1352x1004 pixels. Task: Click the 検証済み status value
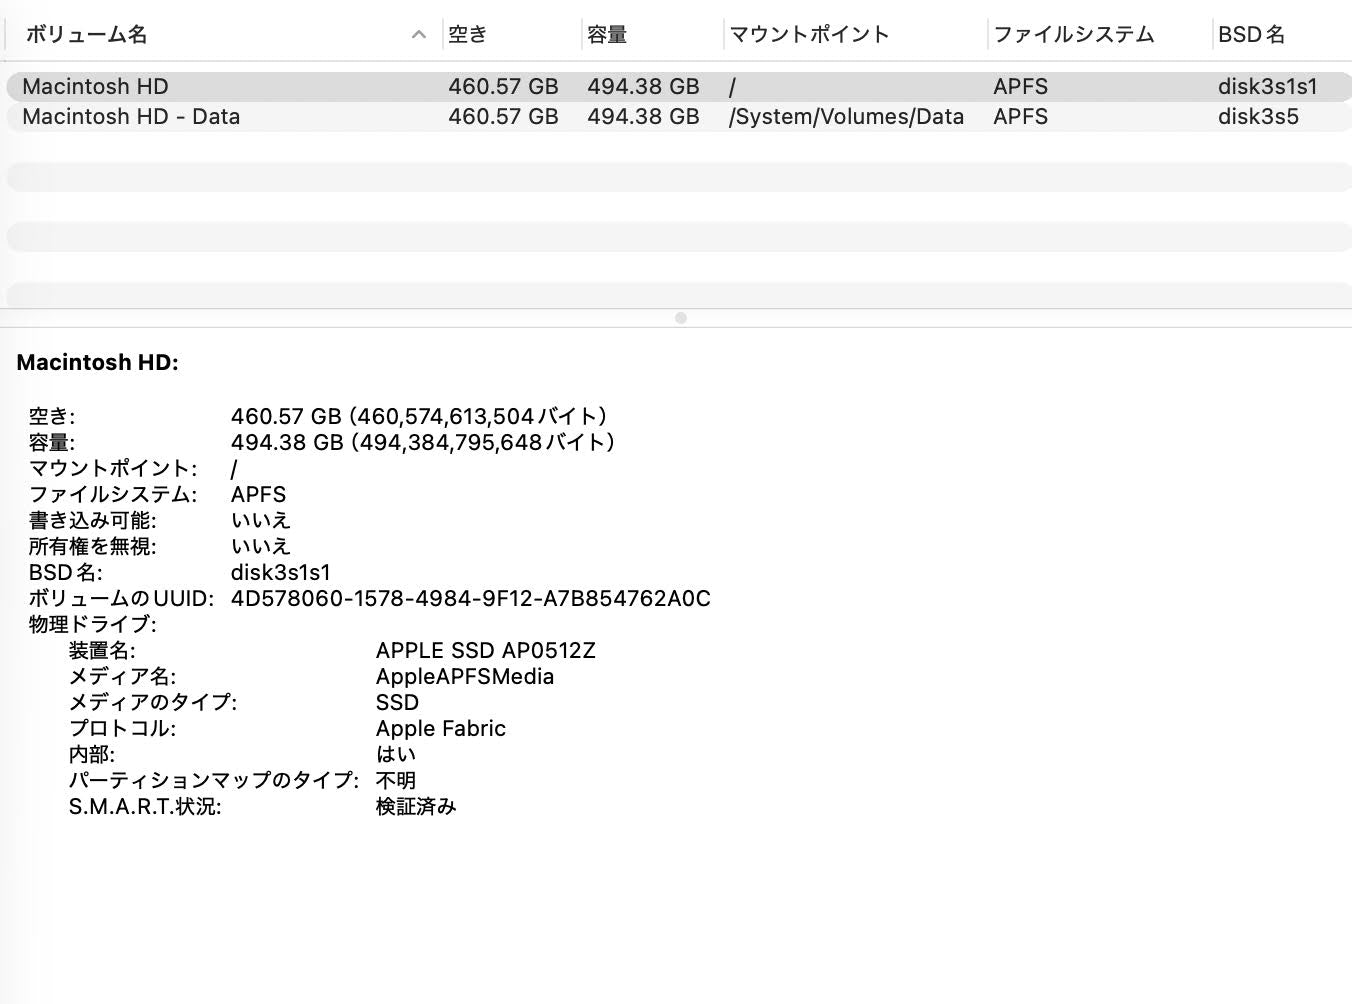pos(415,806)
